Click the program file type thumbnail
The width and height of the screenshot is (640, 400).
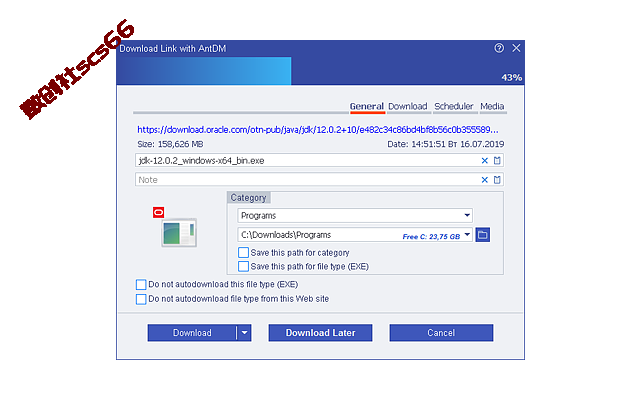click(x=179, y=233)
